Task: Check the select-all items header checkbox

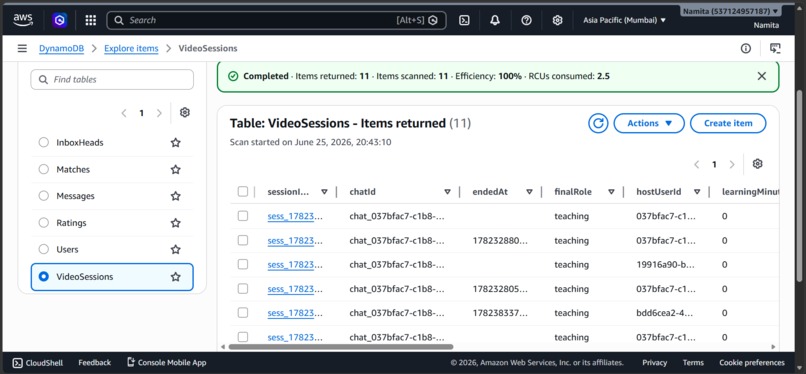Action: coord(243,192)
